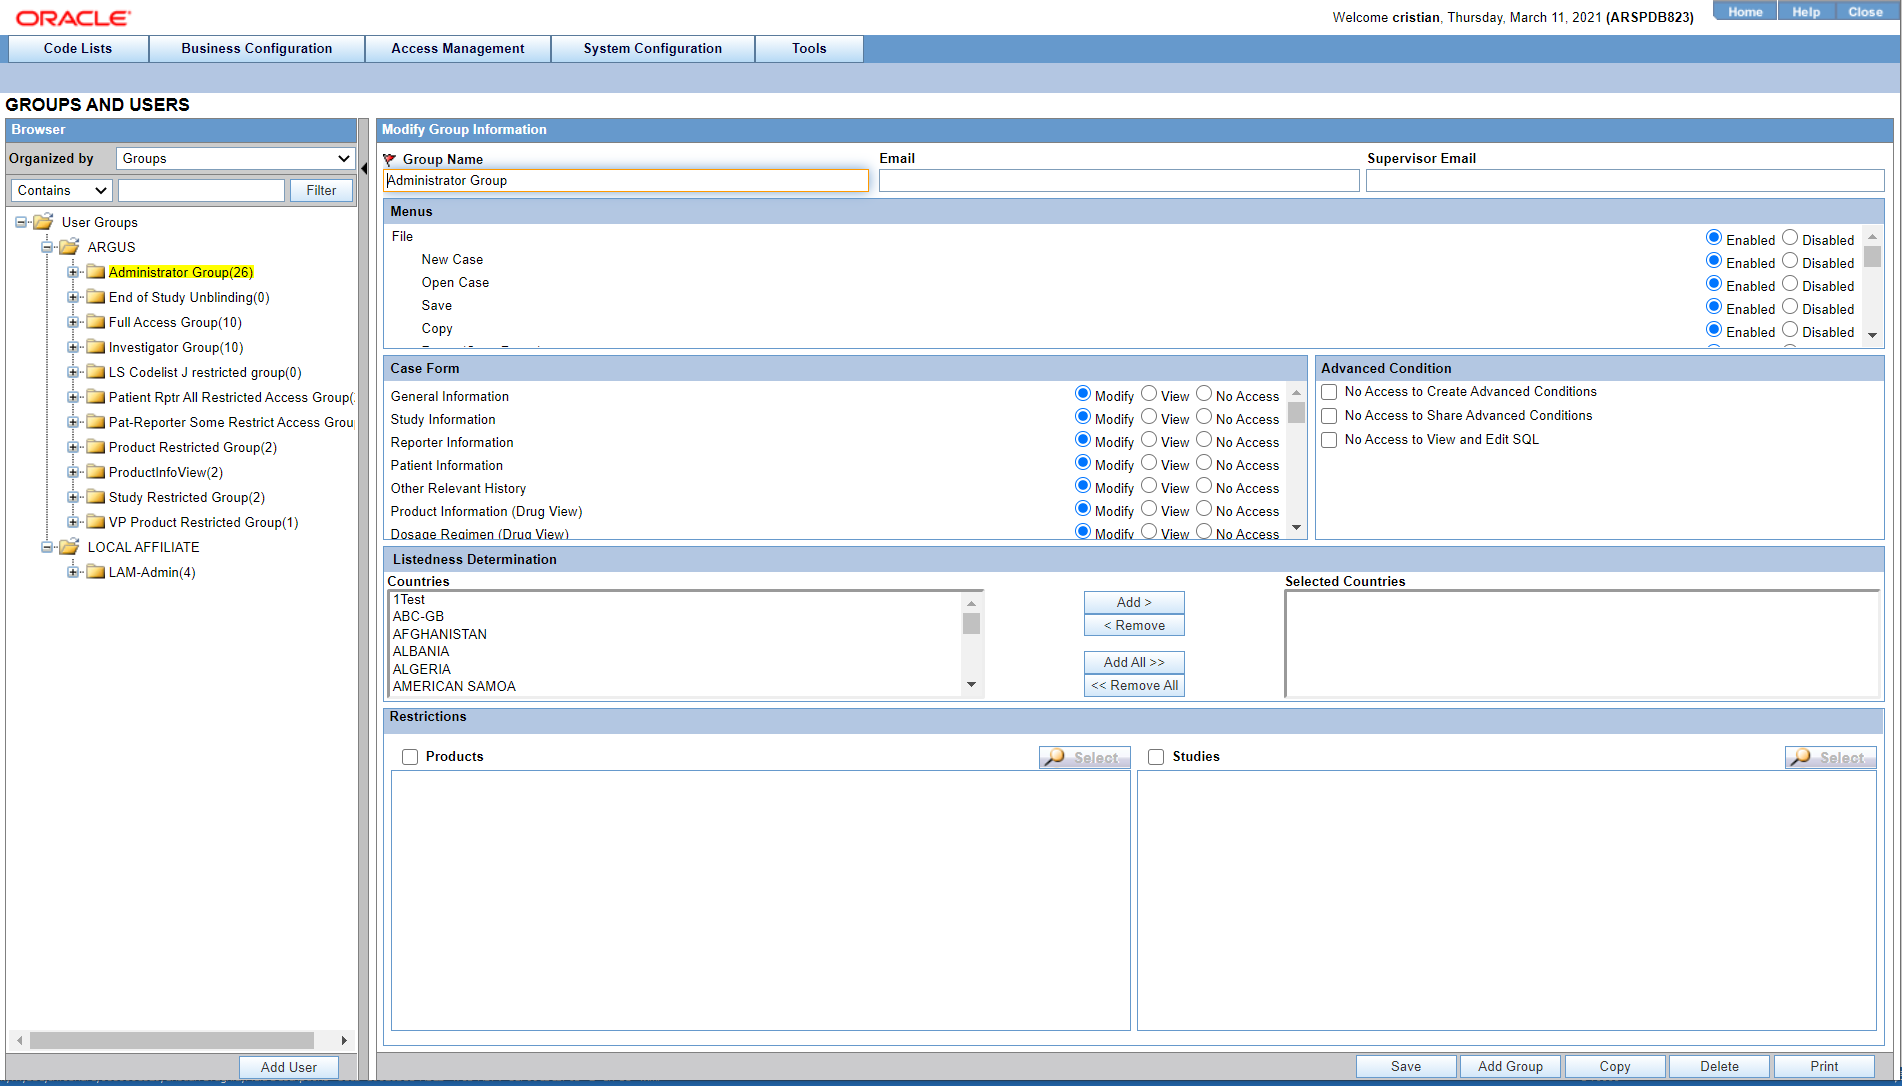Click the Copy button at bottom
This screenshot has height=1086, width=1902.
1615,1067
